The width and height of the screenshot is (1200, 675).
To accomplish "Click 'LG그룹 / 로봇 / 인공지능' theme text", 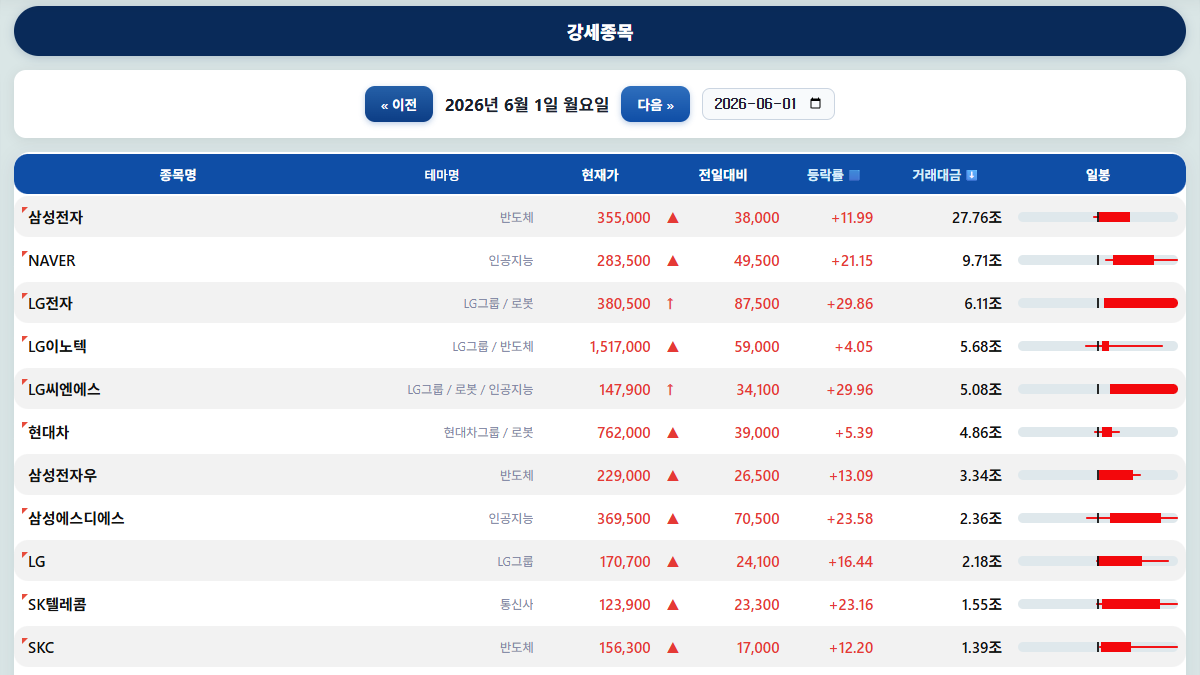I will coord(470,389).
